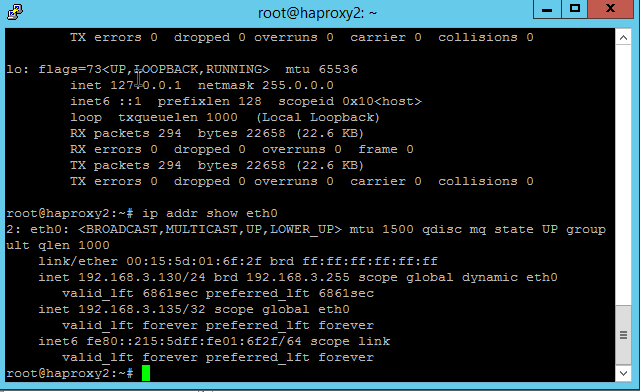This screenshot has width=640, height=392.
Task: Click the scrollbar down arrow
Action: (623, 373)
